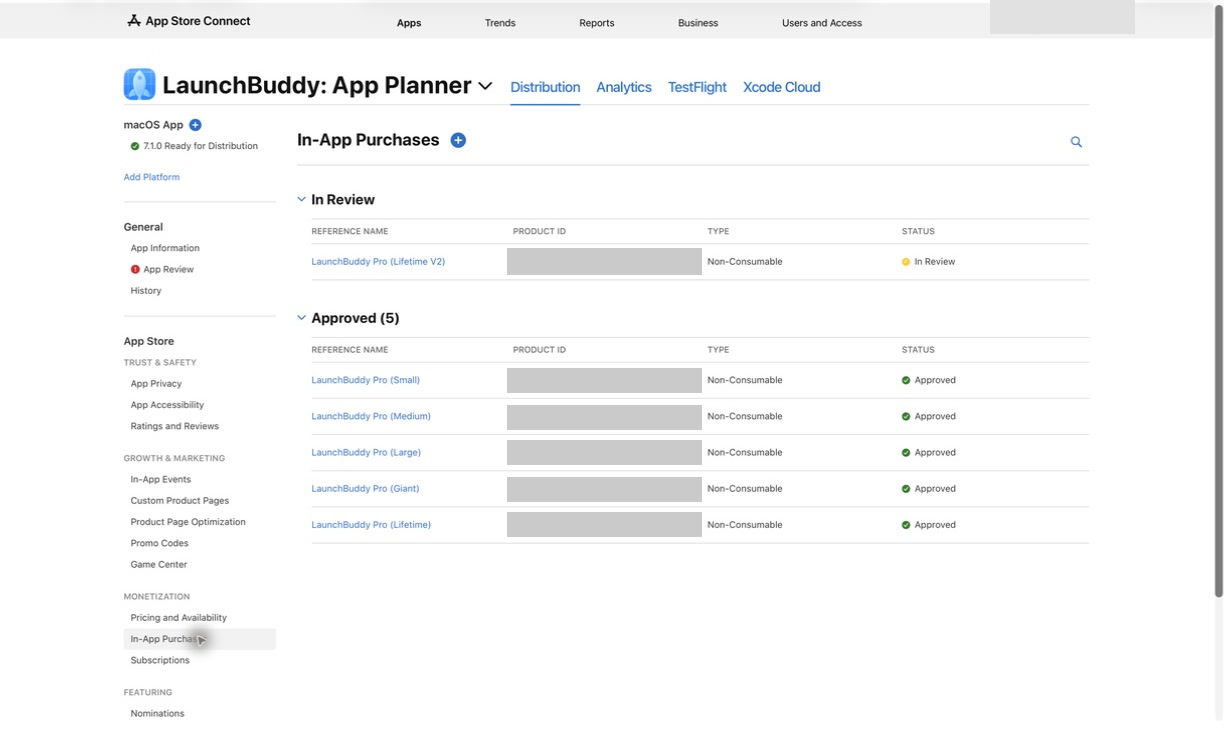Image resolution: width=1224 pixels, height=732 pixels.
Task: Open Pricing and Availability in sidebar
Action: pos(179,618)
